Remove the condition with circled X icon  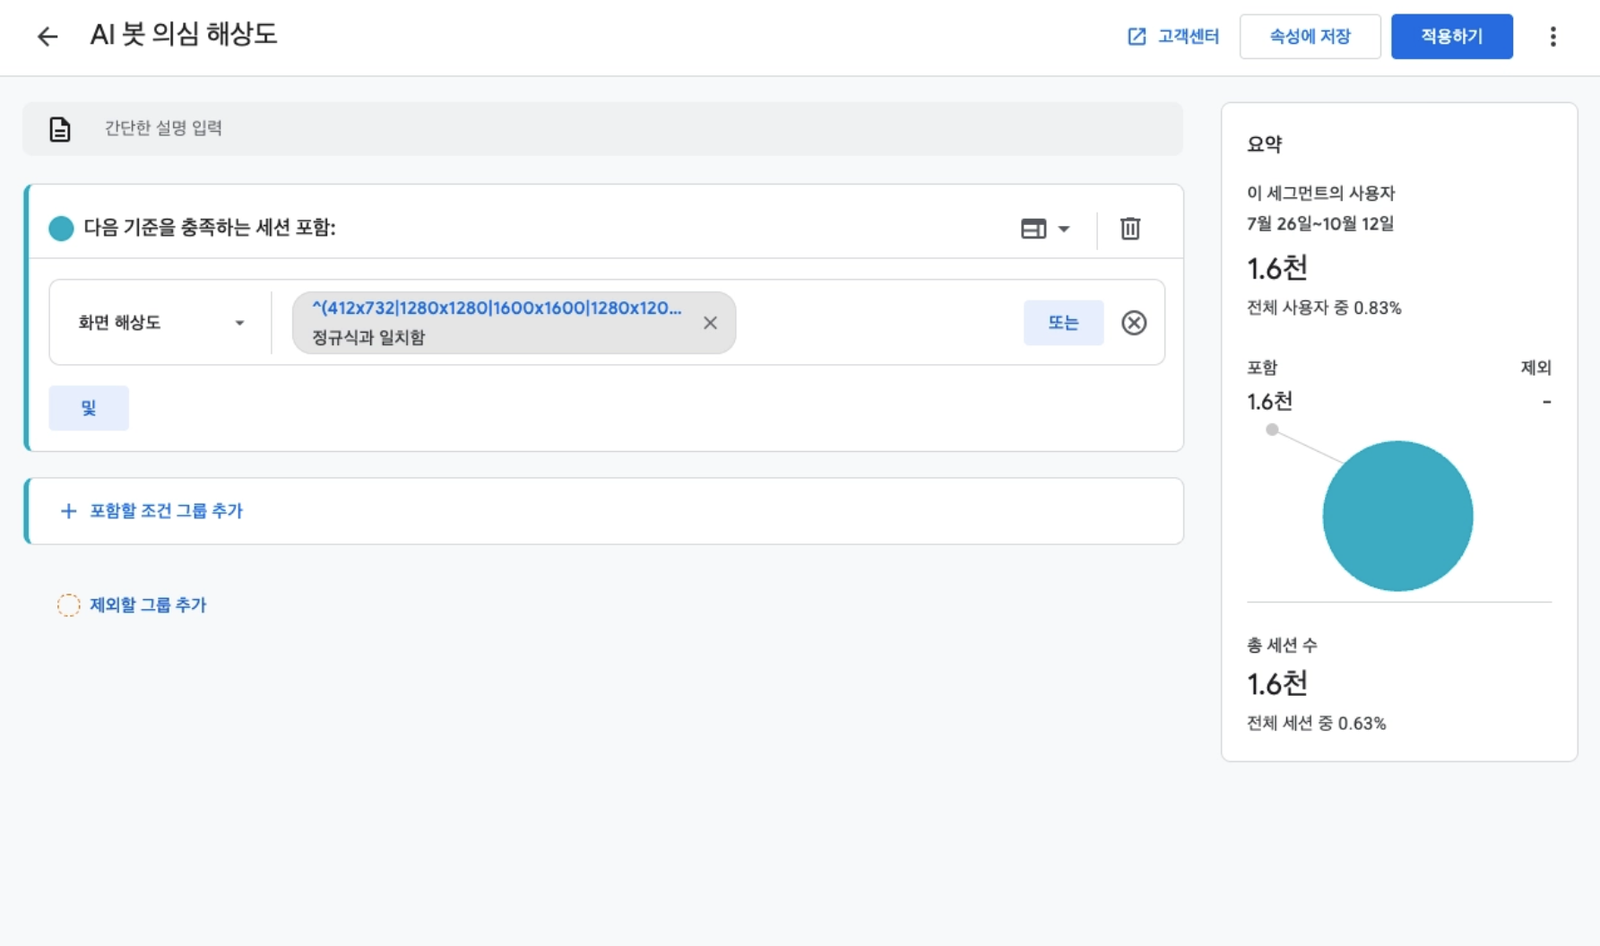pos(1134,323)
